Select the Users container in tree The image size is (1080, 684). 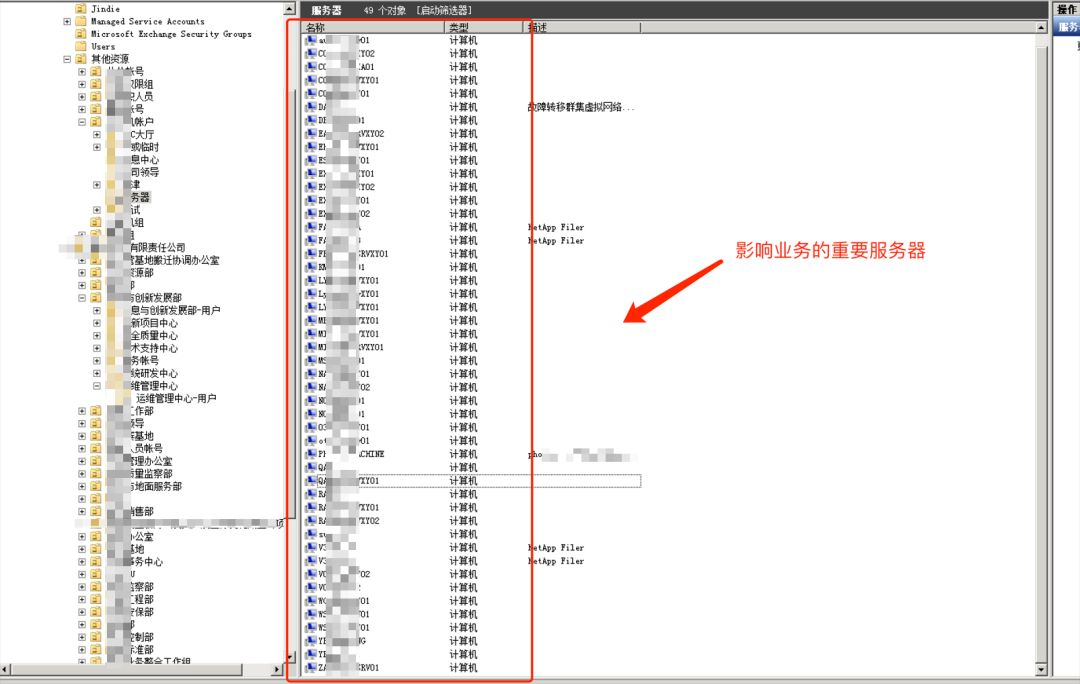(103, 46)
